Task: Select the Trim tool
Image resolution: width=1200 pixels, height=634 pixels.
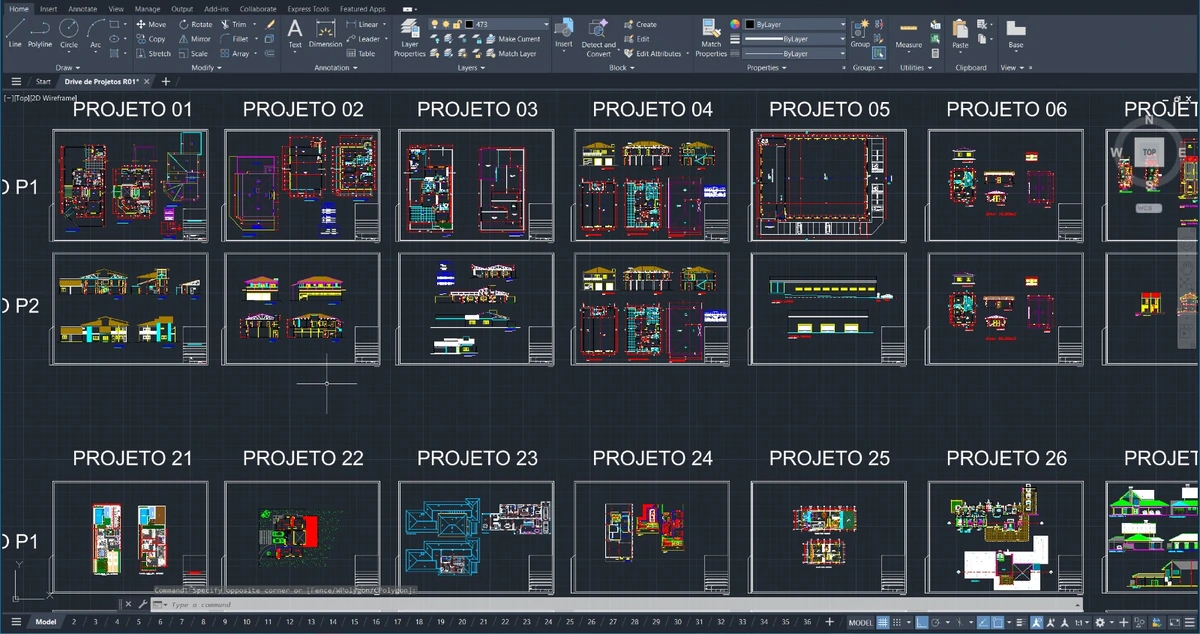Action: 233,24
